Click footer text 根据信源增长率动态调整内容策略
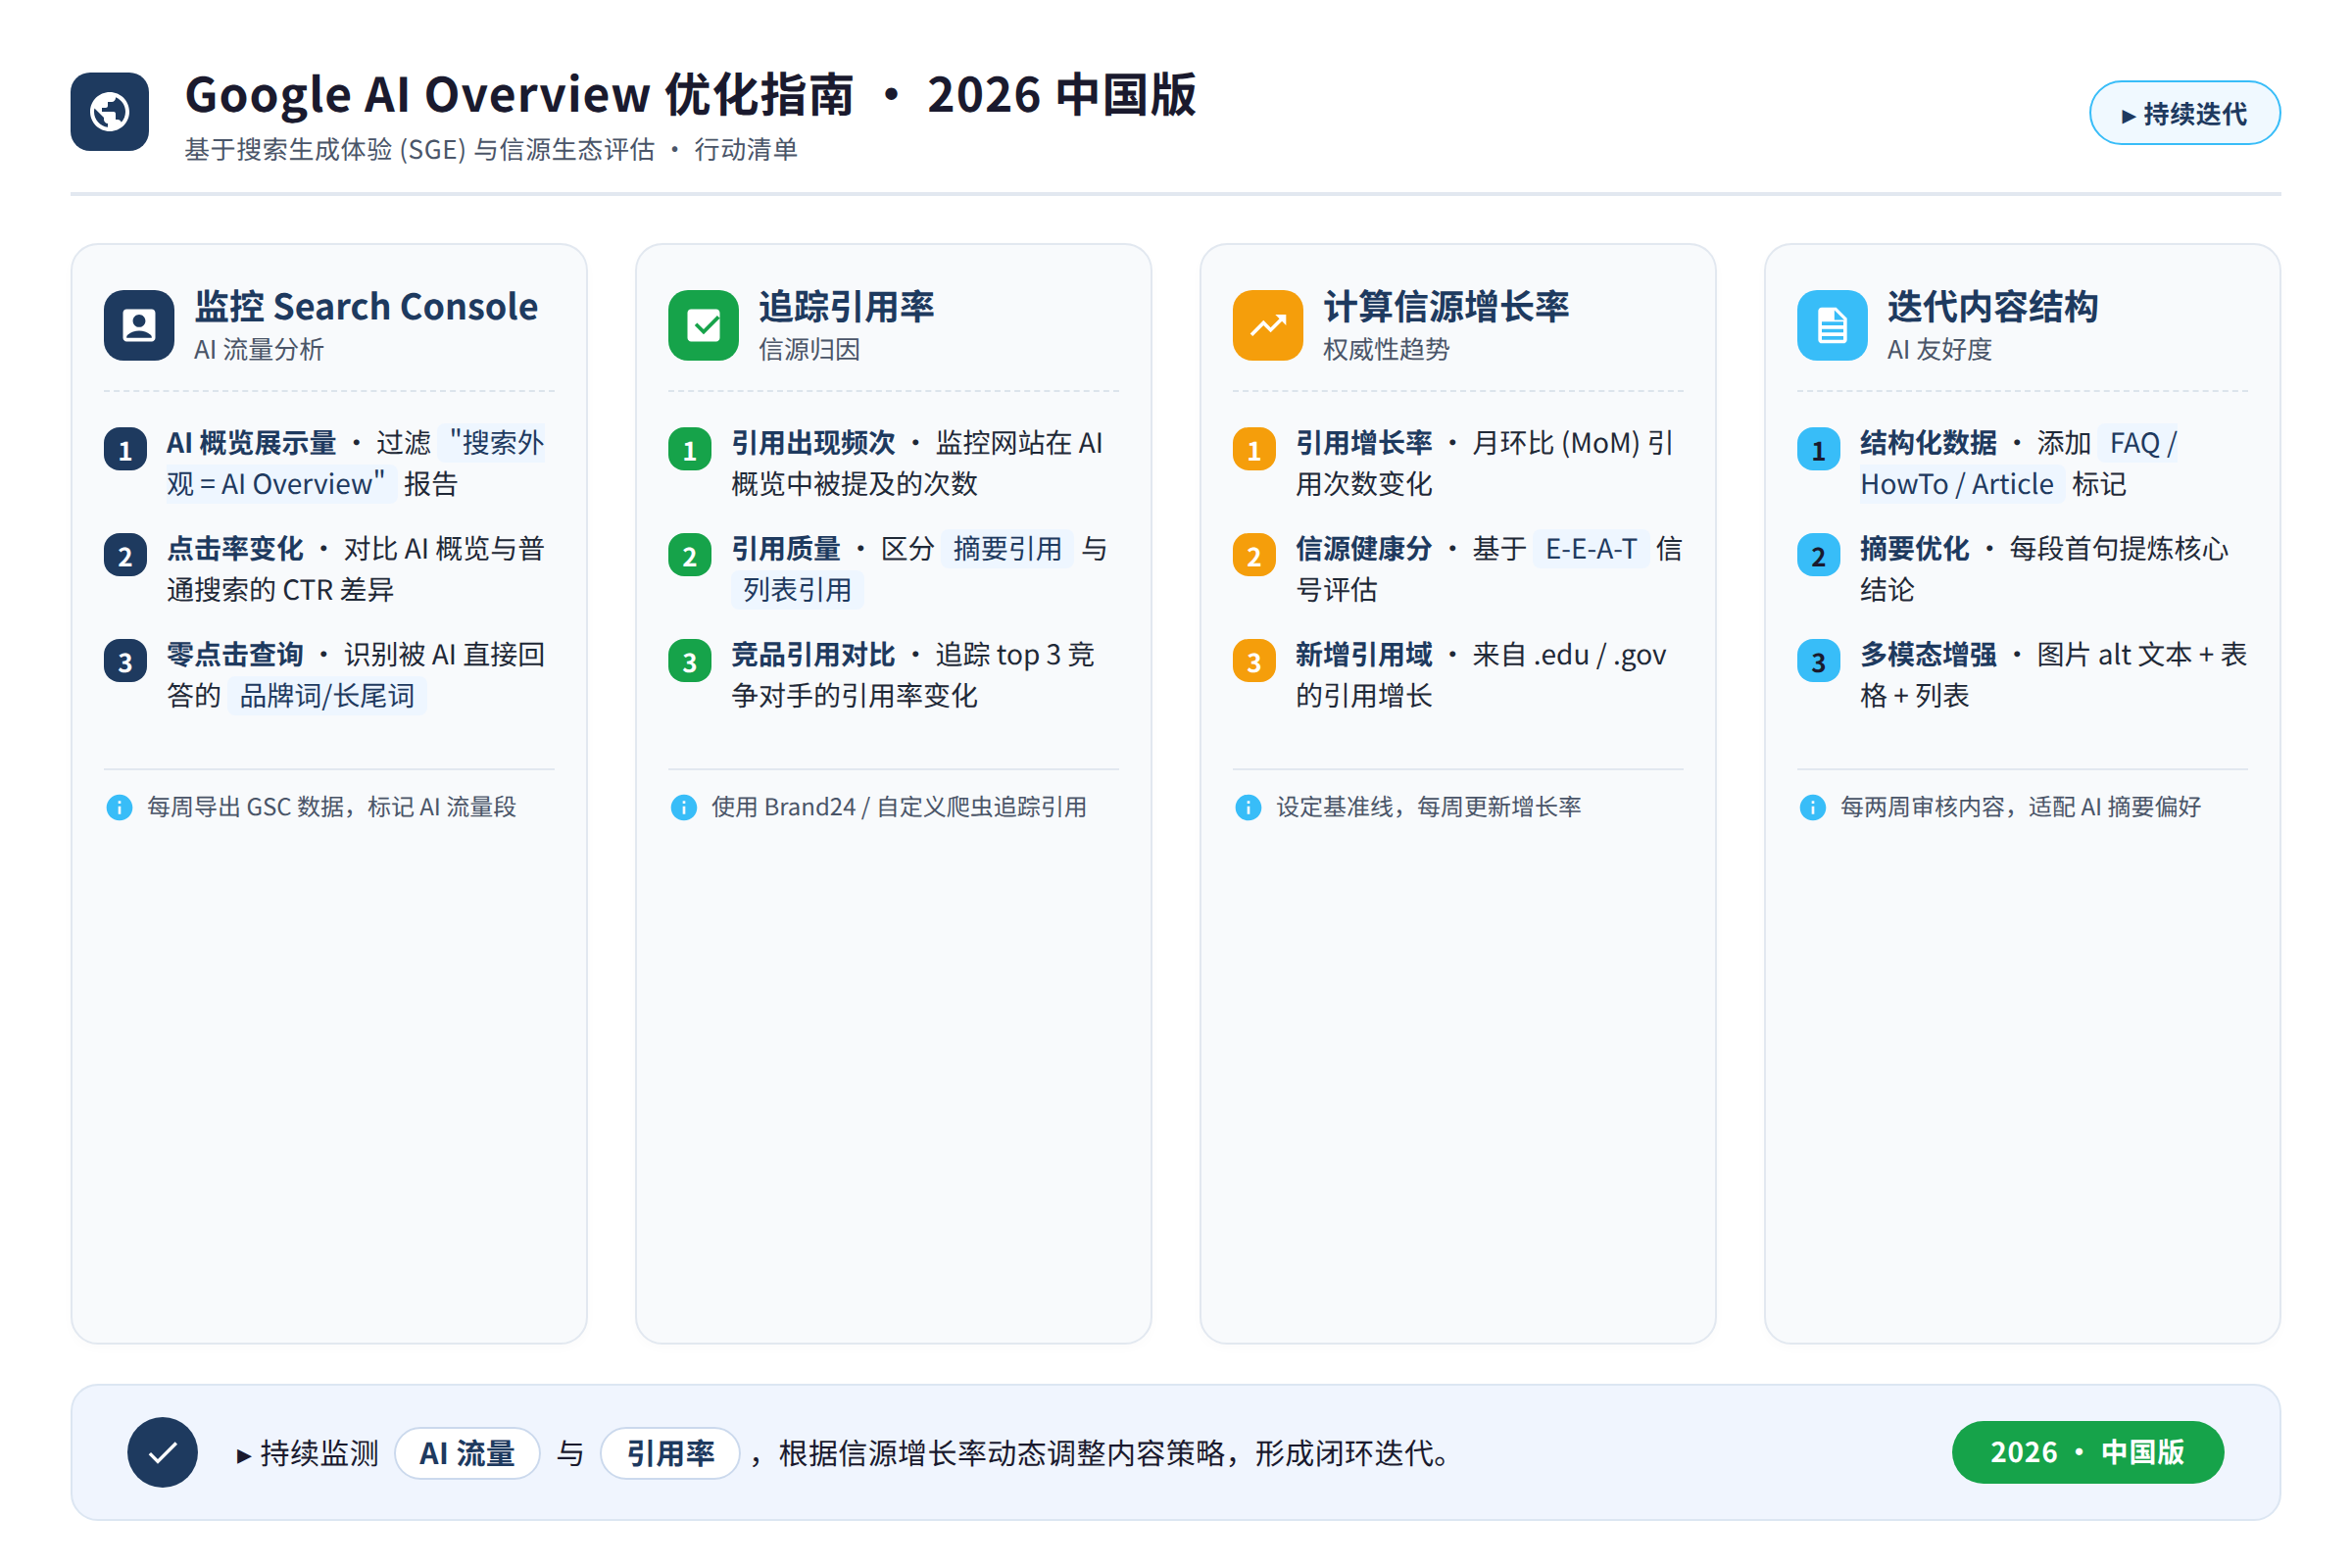 coord(1003,1453)
